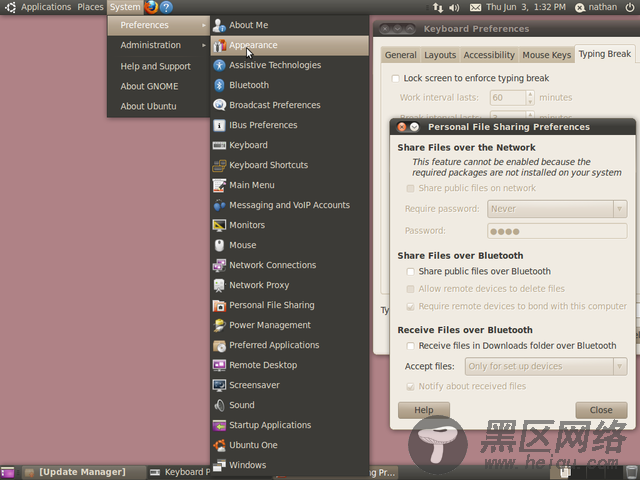The height and width of the screenshot is (480, 640).
Task: Click the IBus Preferences icon
Action: point(219,125)
